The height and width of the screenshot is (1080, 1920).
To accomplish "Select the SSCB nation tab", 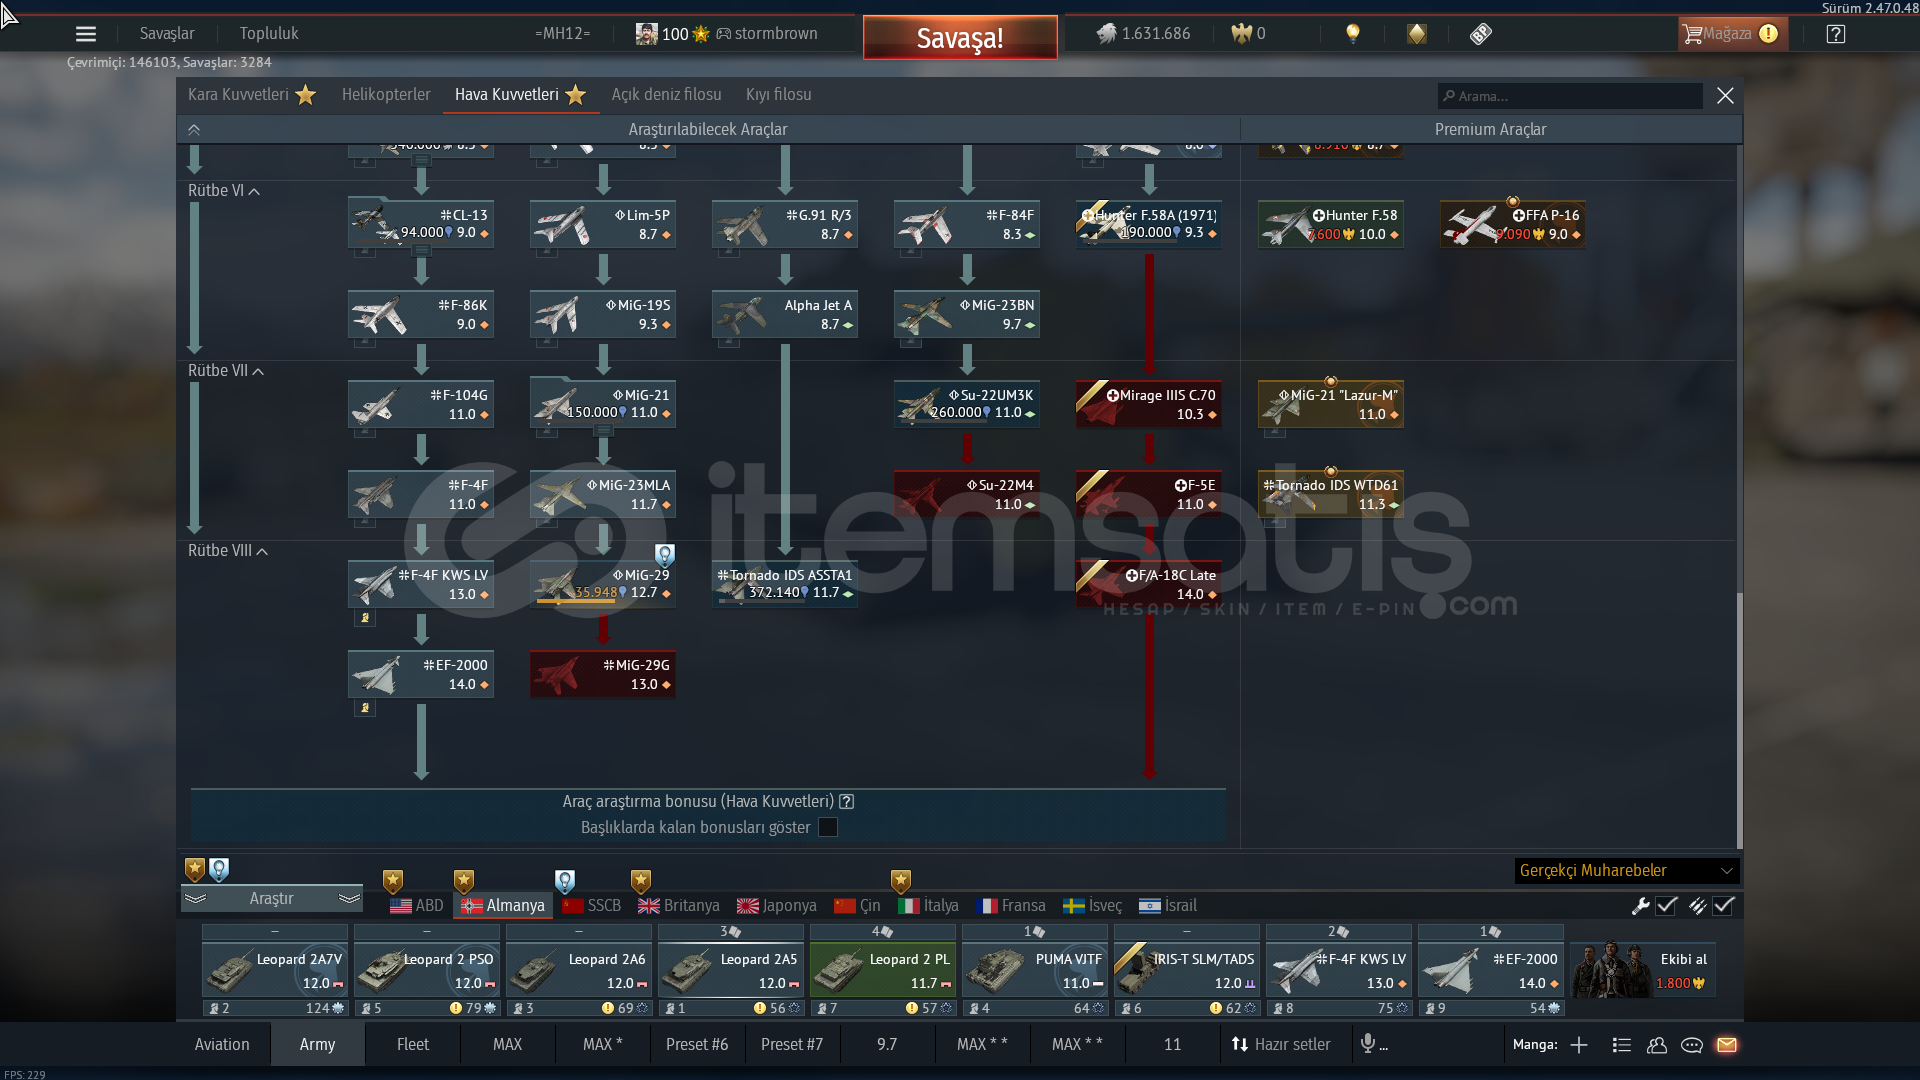I will point(592,906).
